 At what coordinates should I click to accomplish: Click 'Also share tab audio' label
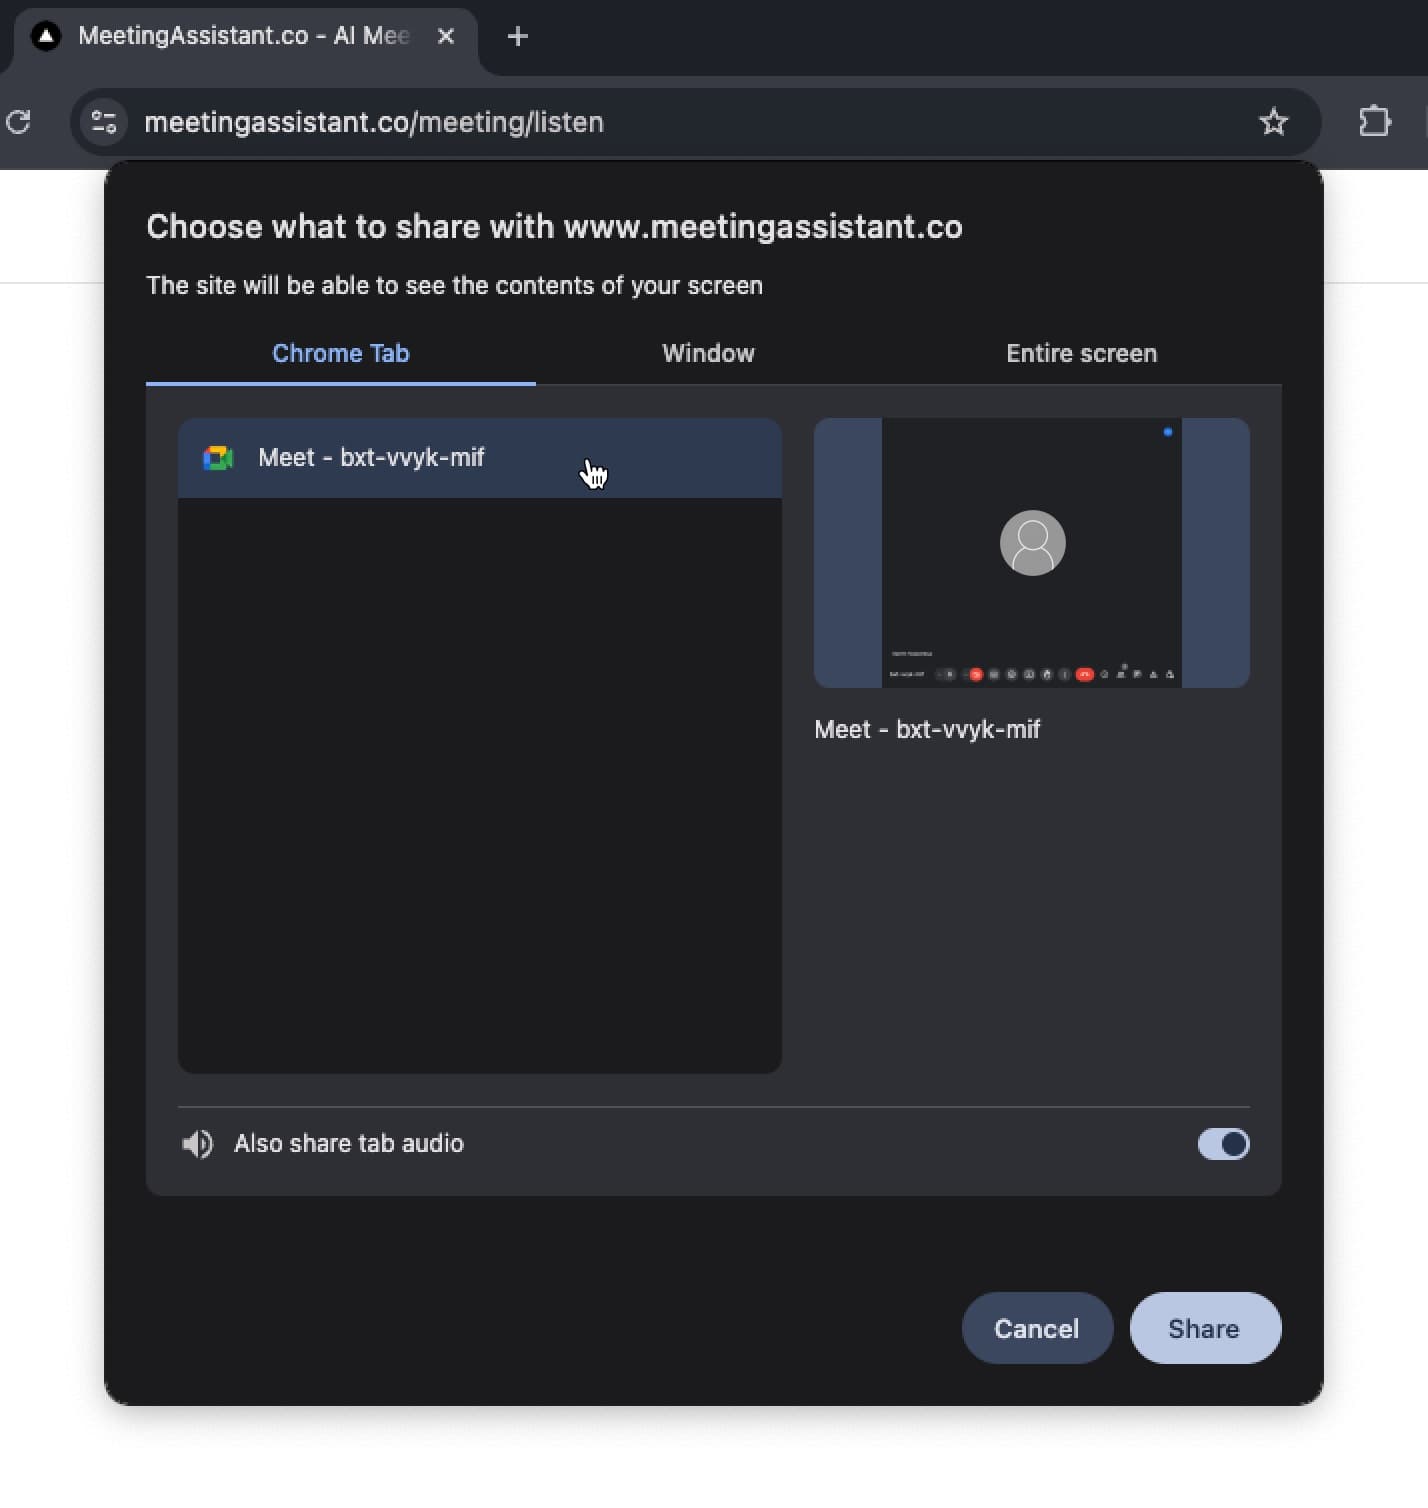click(349, 1144)
